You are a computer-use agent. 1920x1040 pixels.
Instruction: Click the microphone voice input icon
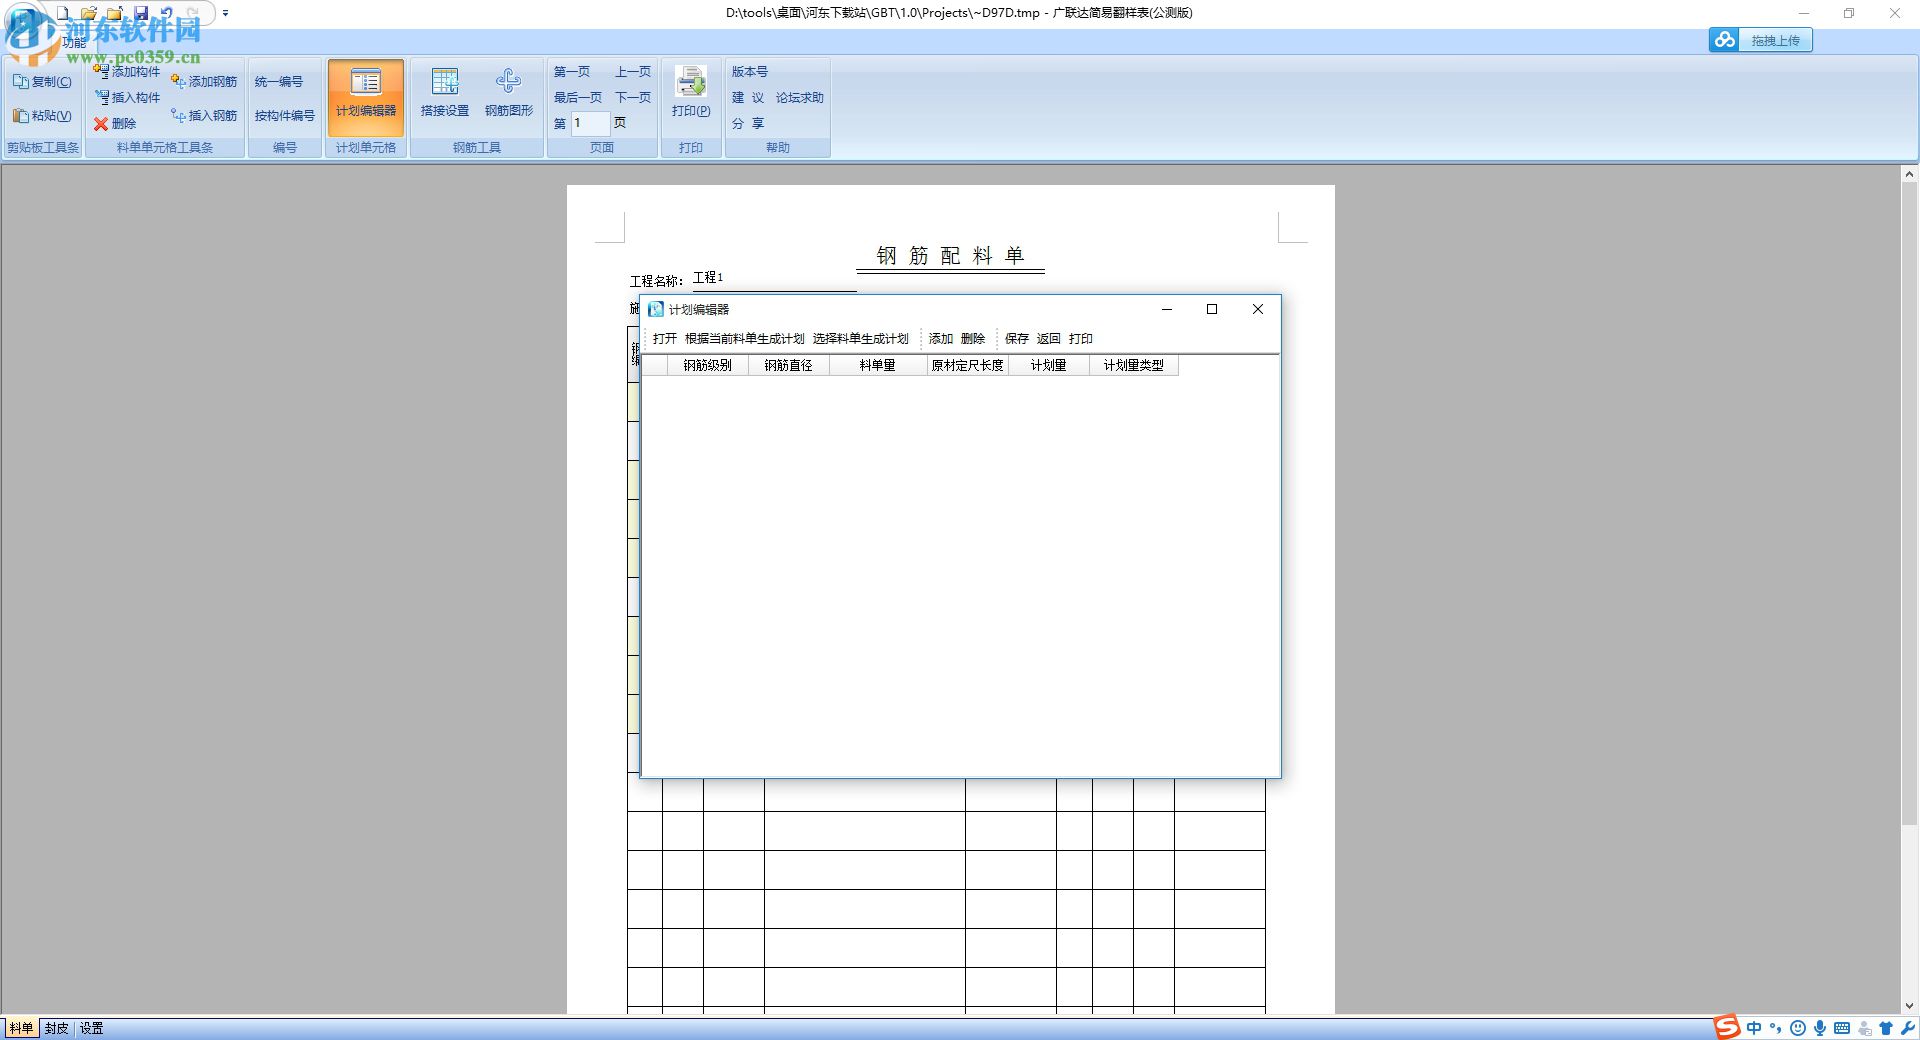1820,1028
